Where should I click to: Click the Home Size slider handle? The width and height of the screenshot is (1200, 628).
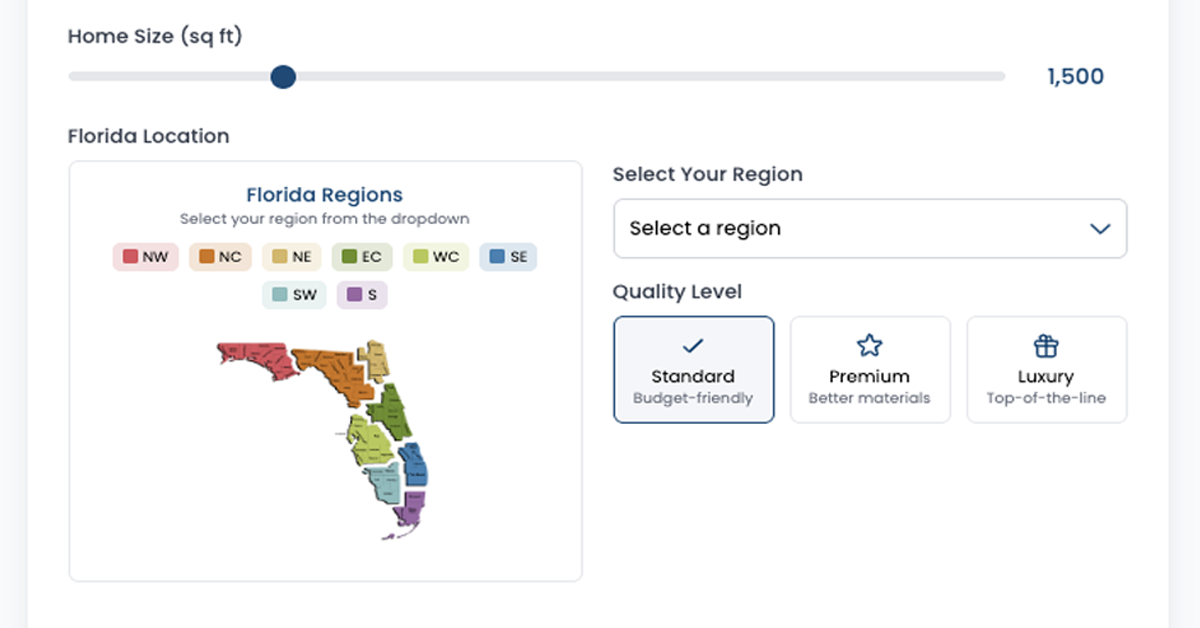(283, 77)
